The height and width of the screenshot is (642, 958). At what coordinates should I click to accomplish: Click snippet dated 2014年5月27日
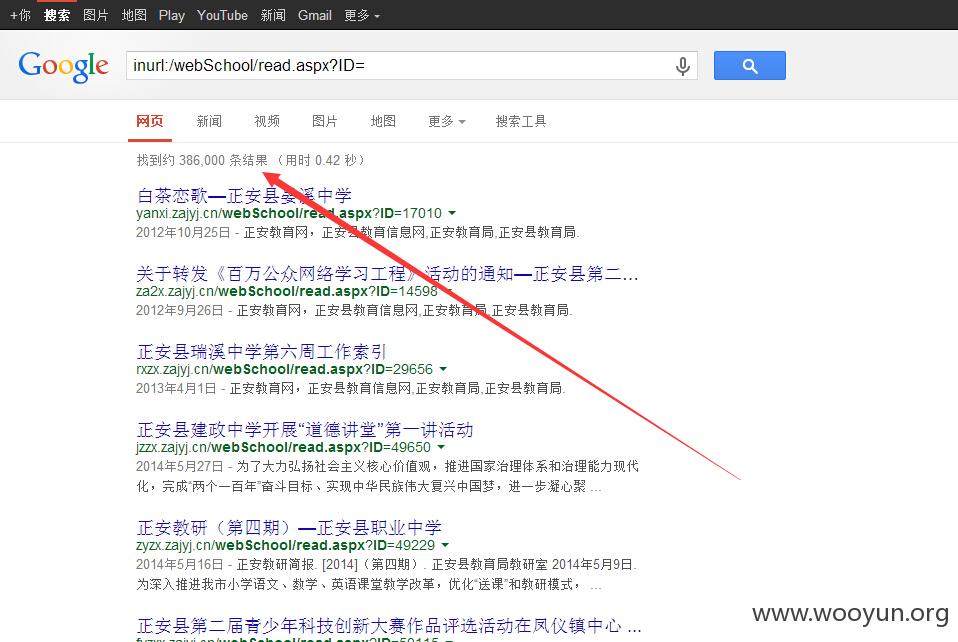[387, 476]
